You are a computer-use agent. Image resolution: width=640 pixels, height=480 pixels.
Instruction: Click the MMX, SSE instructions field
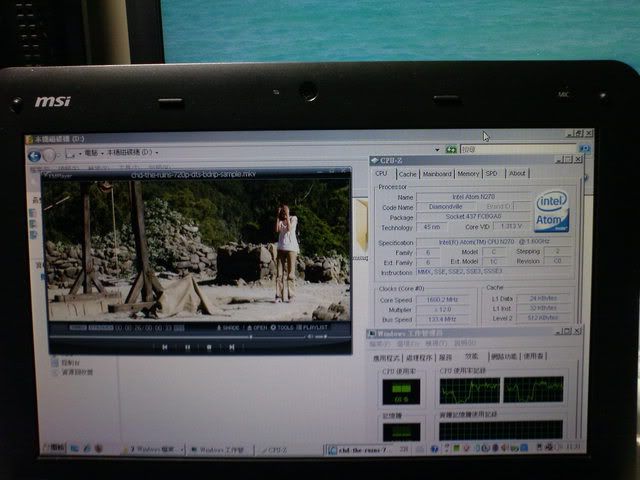pyautogui.click(x=494, y=271)
